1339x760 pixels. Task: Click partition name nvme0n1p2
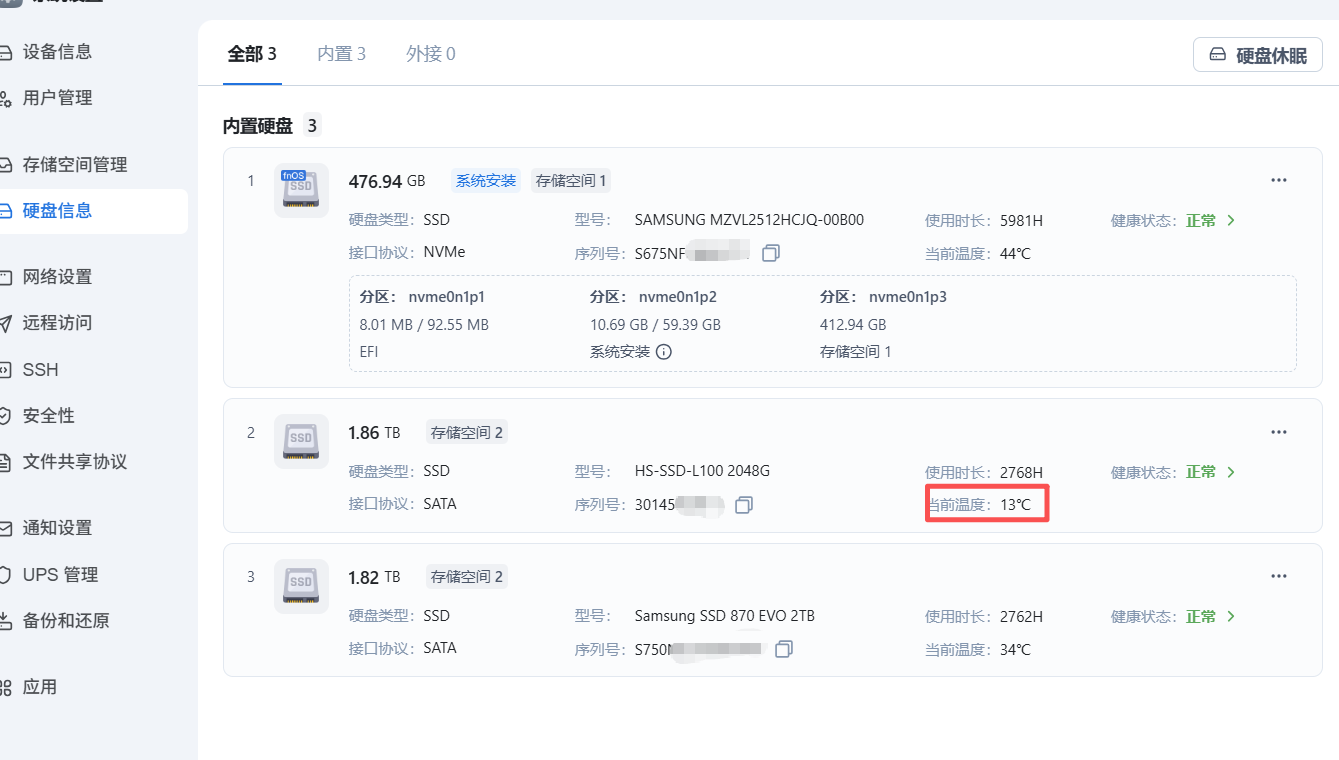click(678, 297)
